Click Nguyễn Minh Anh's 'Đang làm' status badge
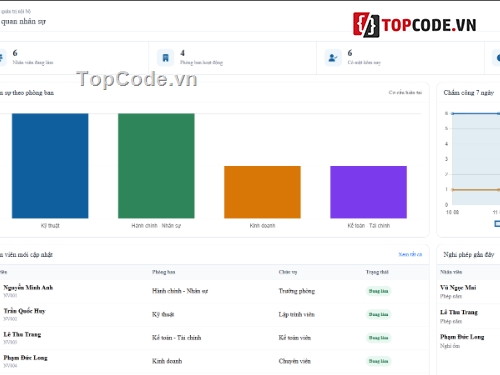500x375 pixels. [x=378, y=291]
